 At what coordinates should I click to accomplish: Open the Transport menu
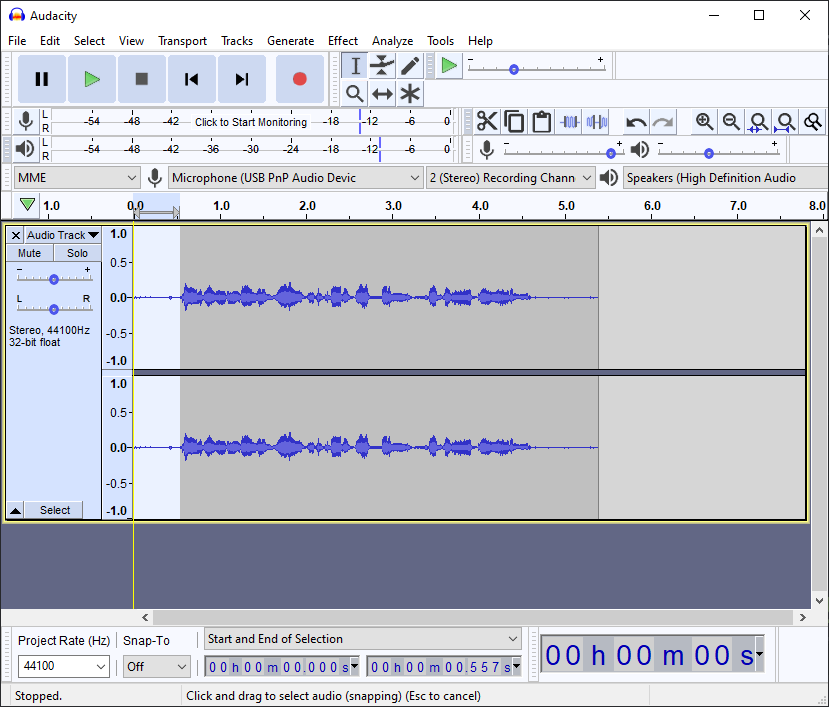click(182, 41)
